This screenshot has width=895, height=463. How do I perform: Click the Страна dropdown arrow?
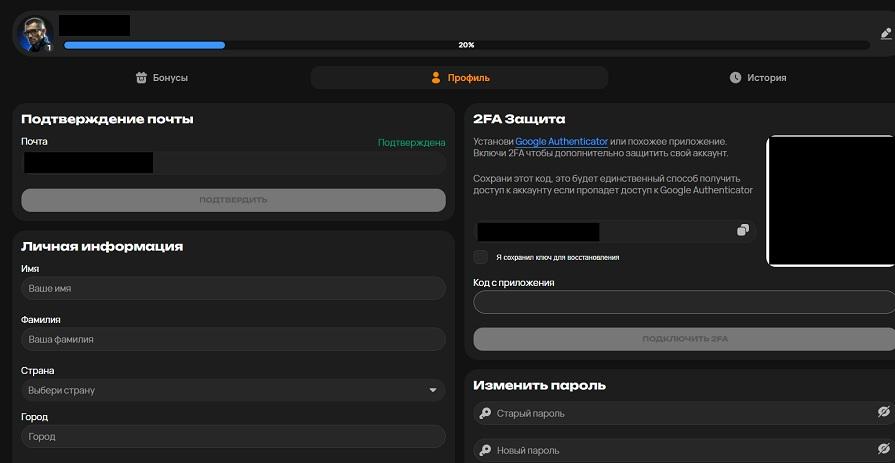[x=433, y=390]
